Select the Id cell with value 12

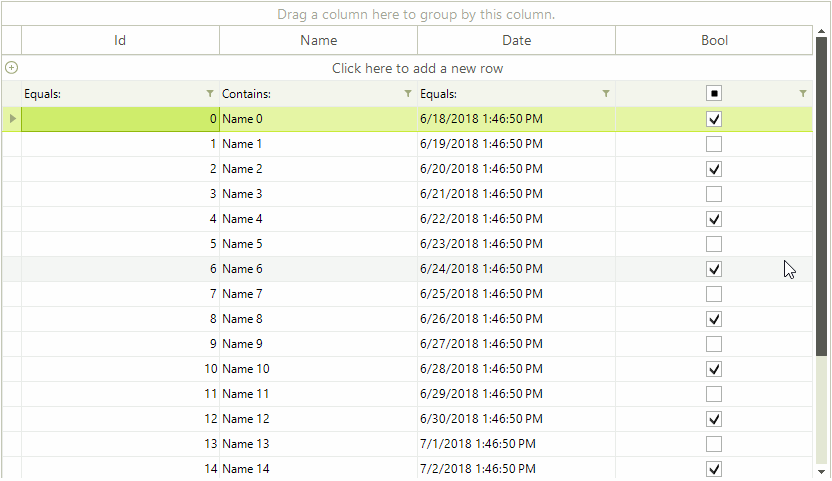(x=120, y=419)
